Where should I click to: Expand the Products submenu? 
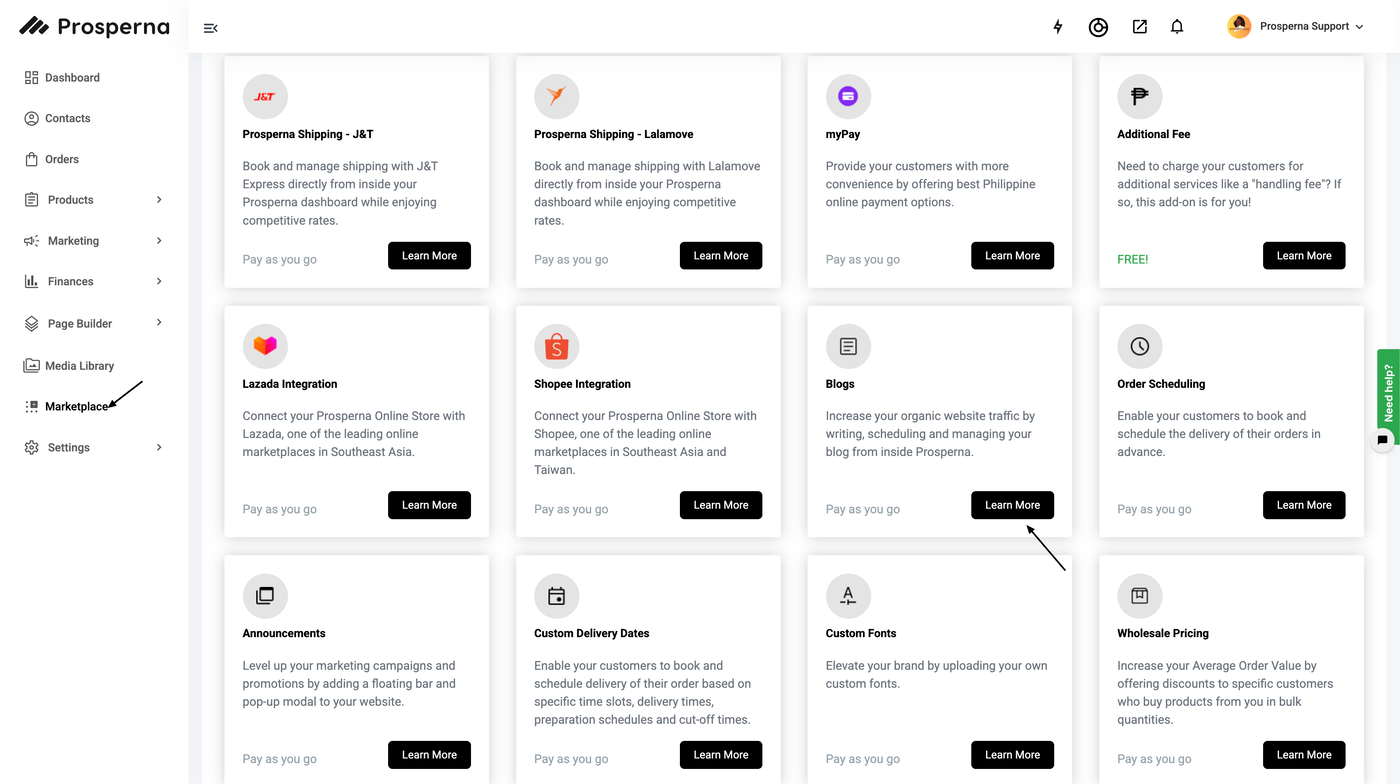click(159, 200)
